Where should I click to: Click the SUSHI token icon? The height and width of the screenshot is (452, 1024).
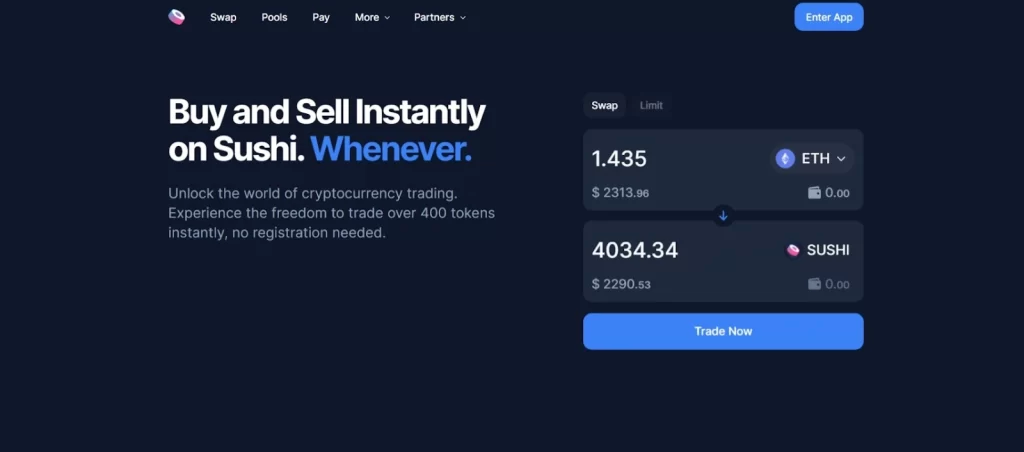(793, 250)
